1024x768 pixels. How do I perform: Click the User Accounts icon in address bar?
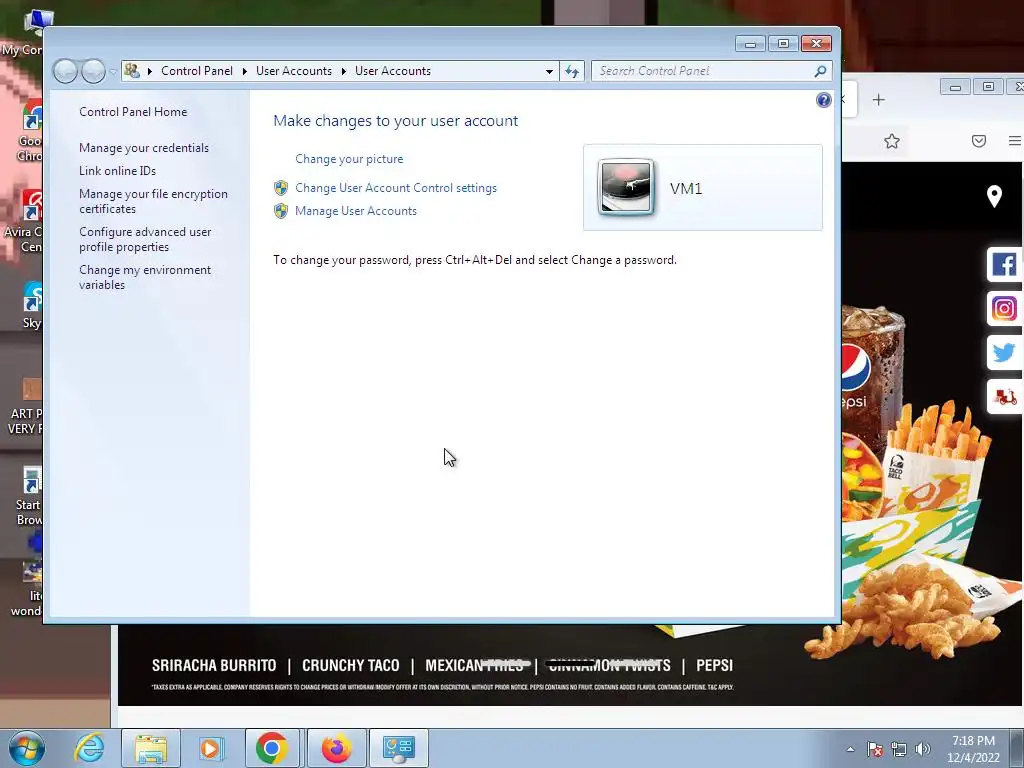132,71
